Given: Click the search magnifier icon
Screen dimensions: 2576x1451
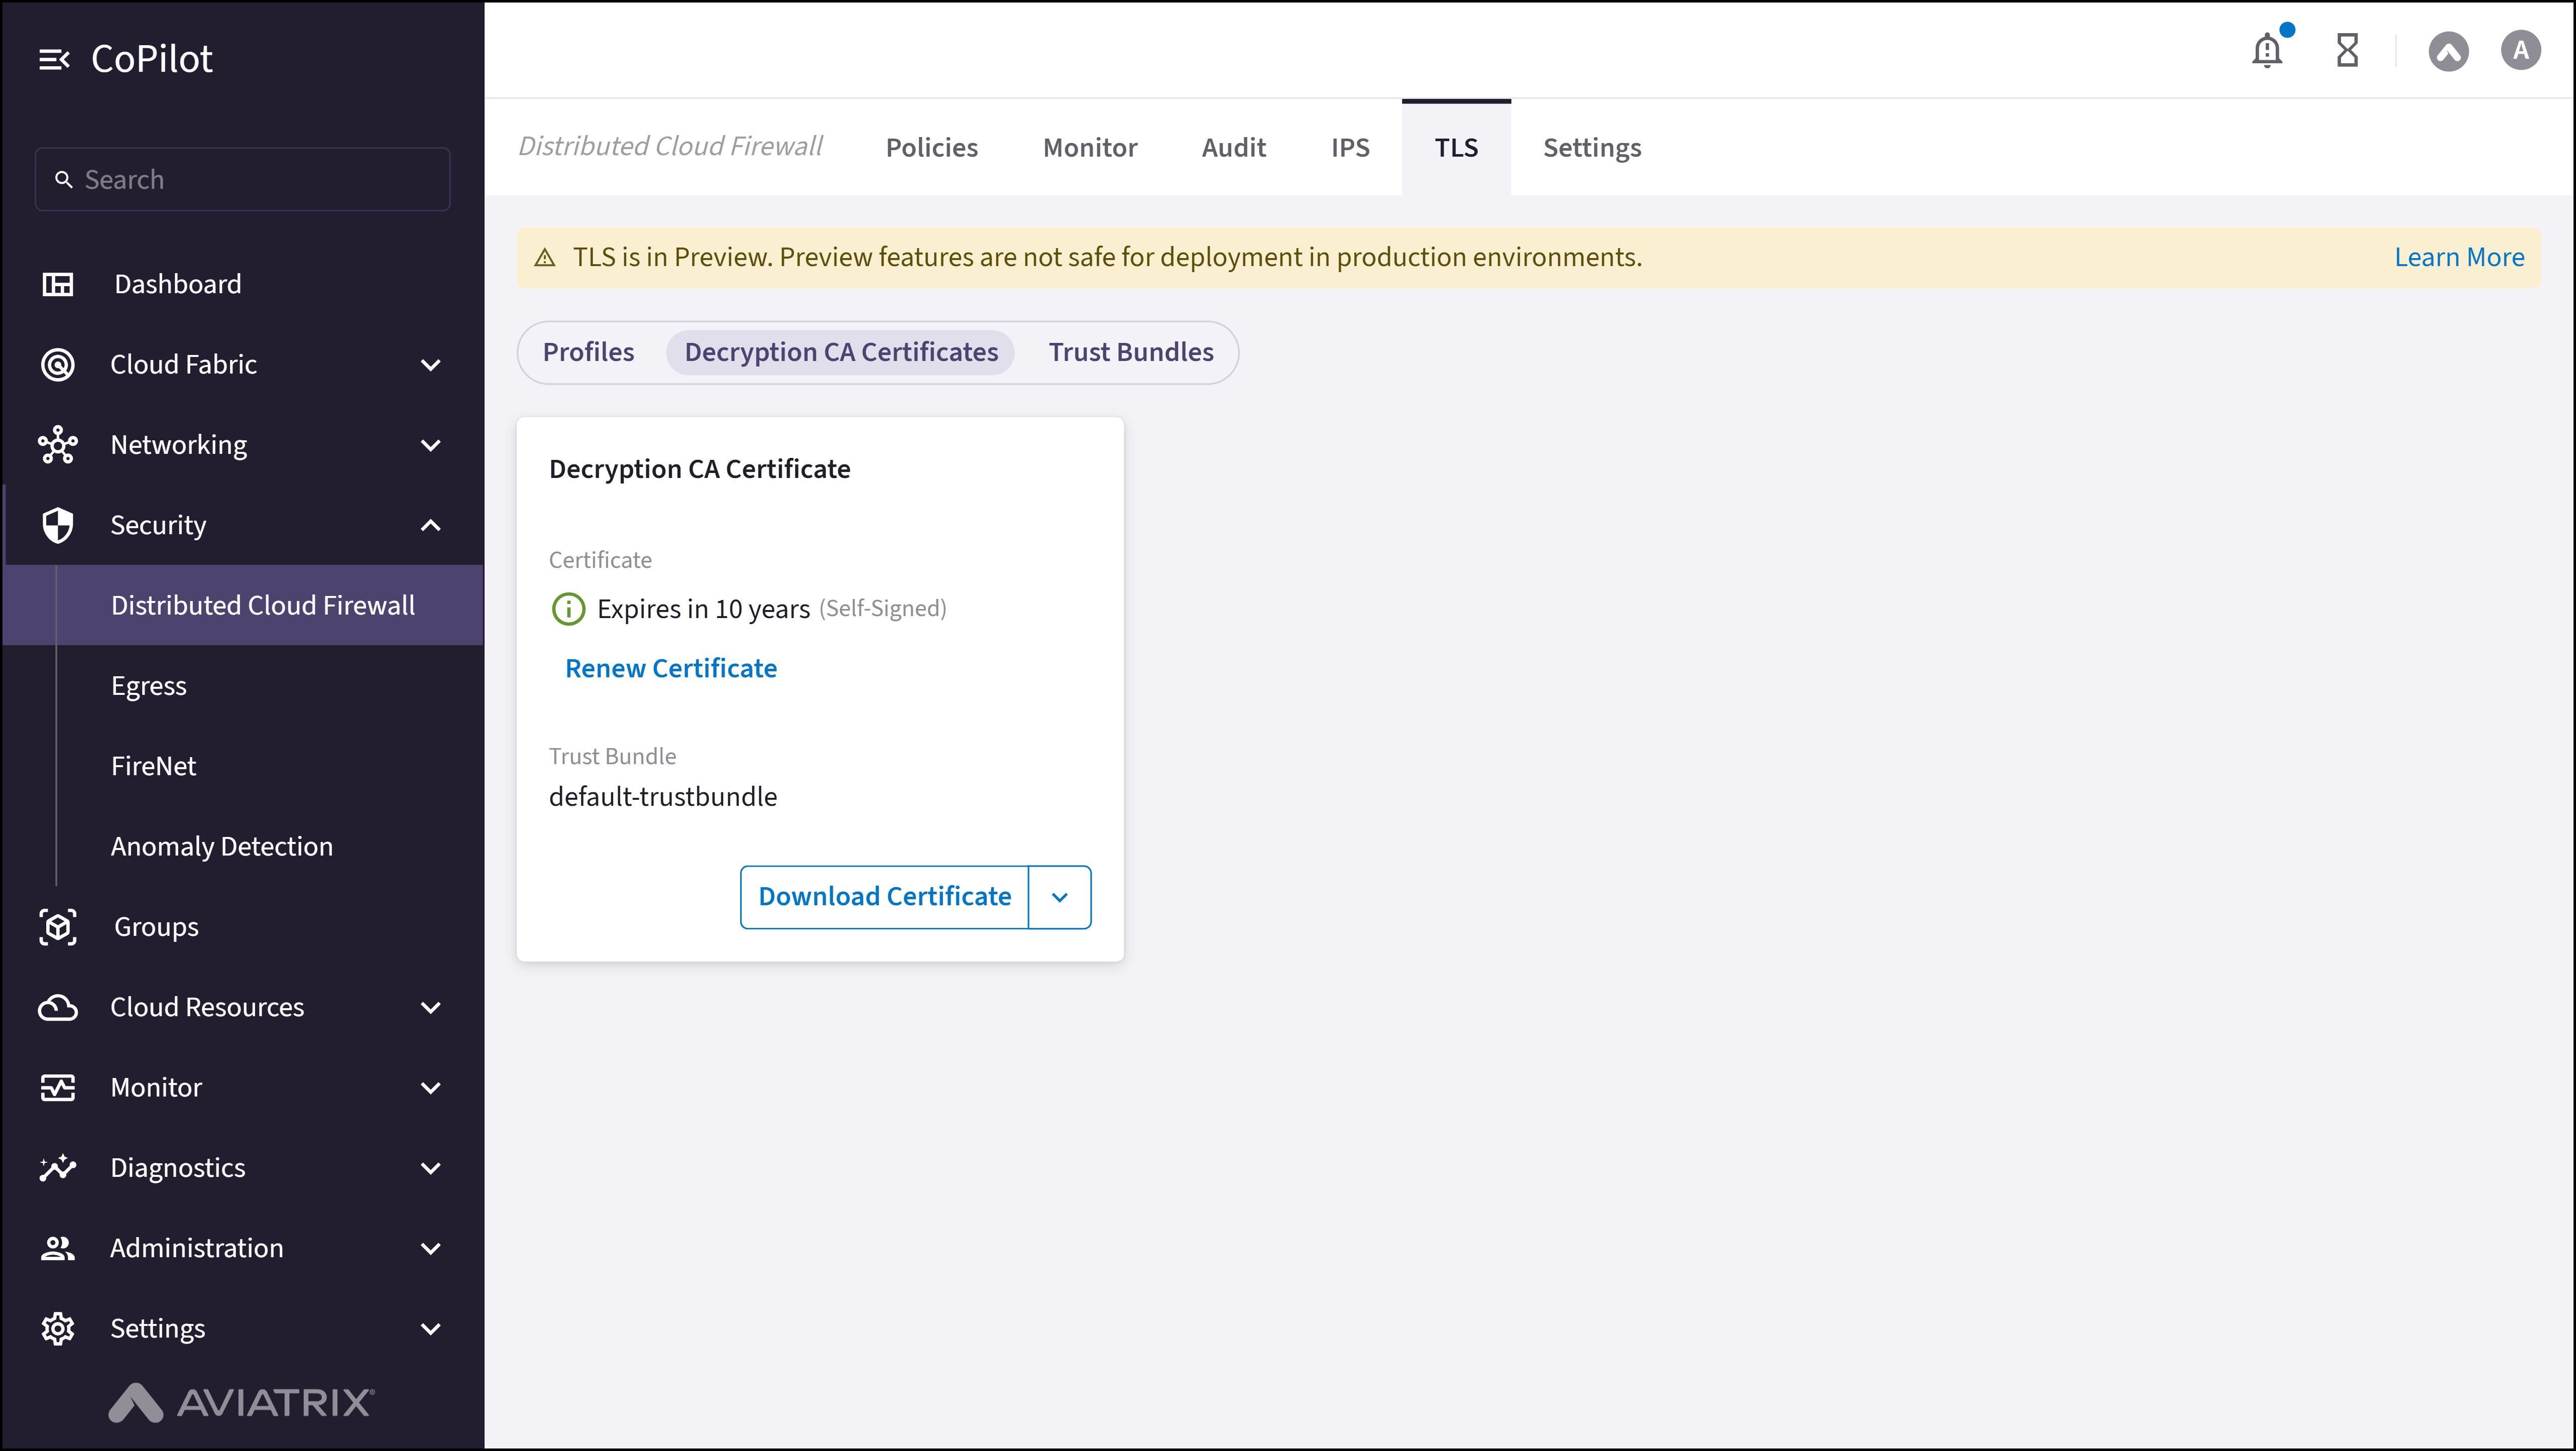Looking at the screenshot, I should pyautogui.click(x=63, y=179).
